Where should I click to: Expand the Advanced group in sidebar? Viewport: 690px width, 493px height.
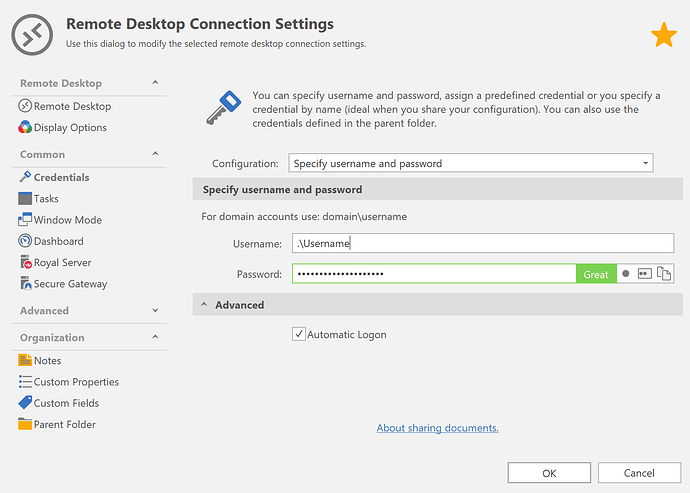point(155,311)
